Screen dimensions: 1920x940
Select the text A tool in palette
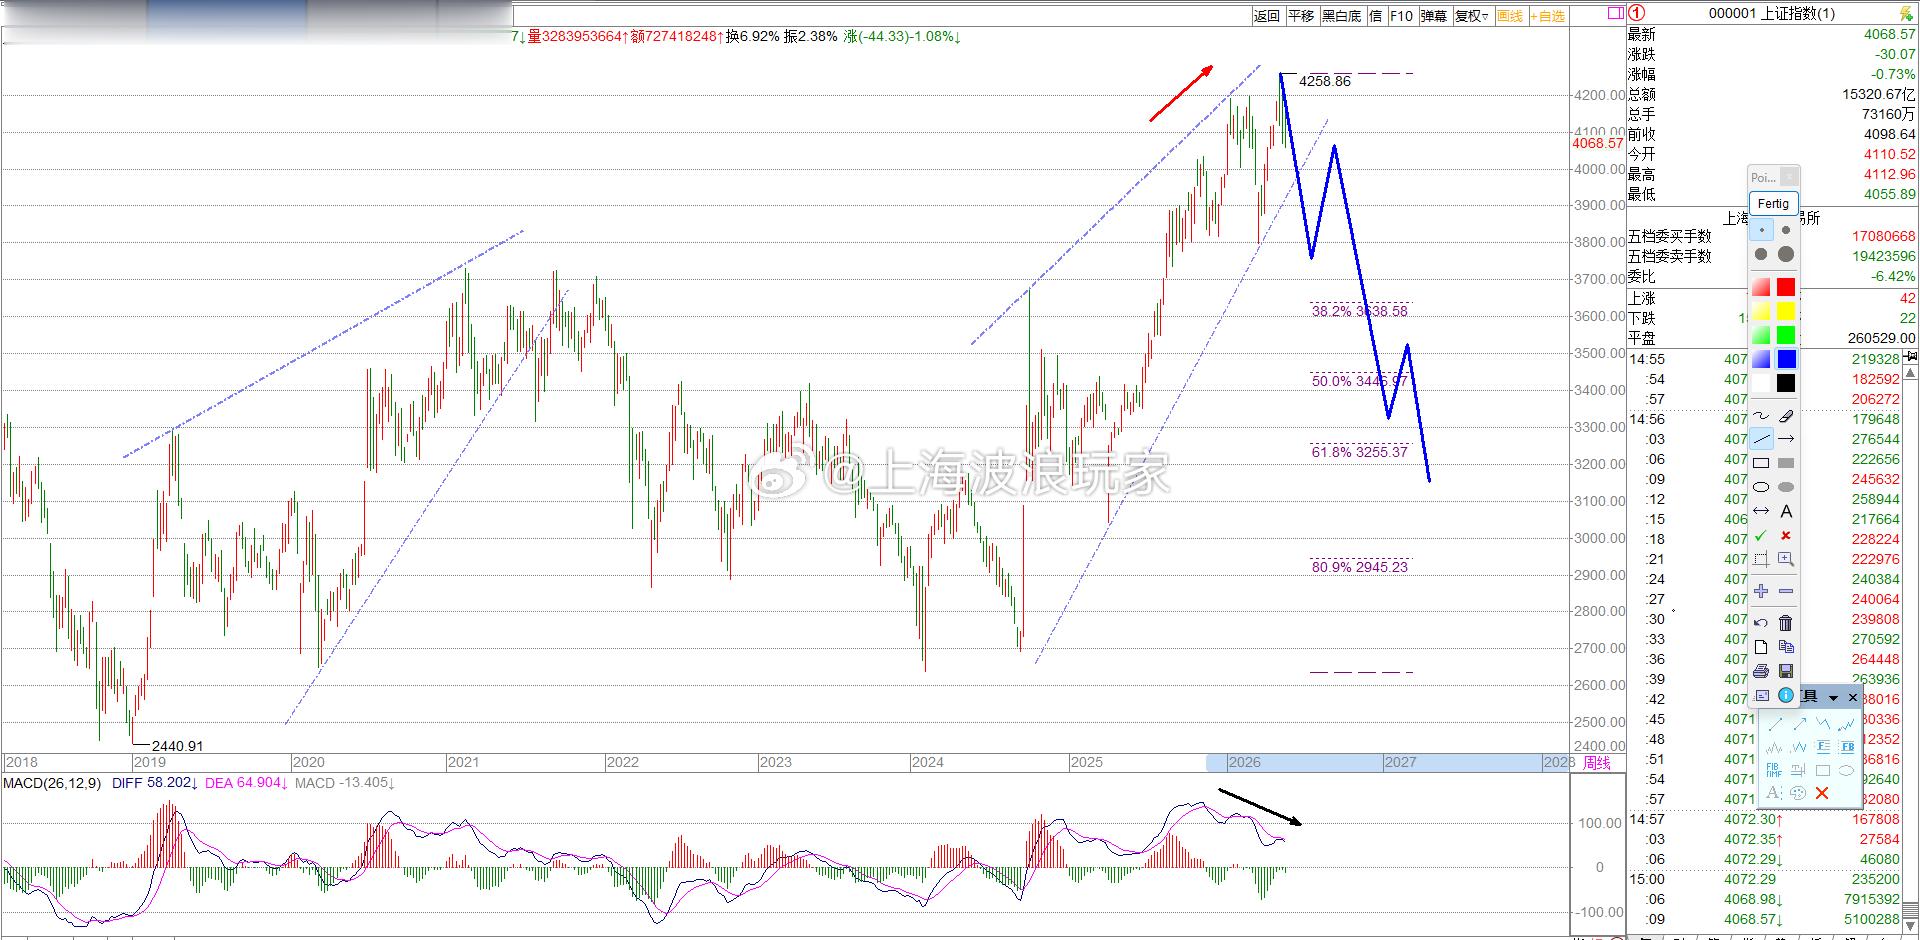(x=1786, y=511)
